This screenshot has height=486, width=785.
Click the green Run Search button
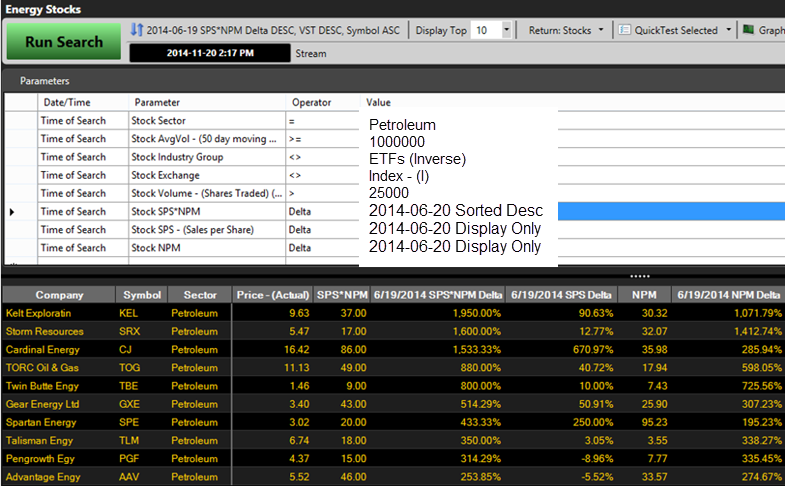64,42
